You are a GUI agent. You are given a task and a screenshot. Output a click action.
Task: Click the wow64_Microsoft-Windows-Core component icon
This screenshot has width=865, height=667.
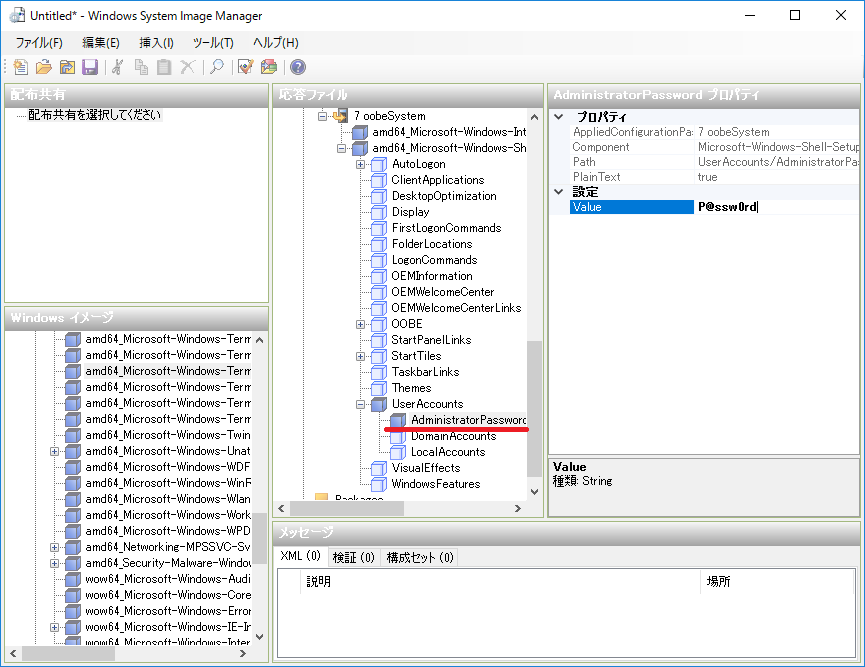pos(73,595)
